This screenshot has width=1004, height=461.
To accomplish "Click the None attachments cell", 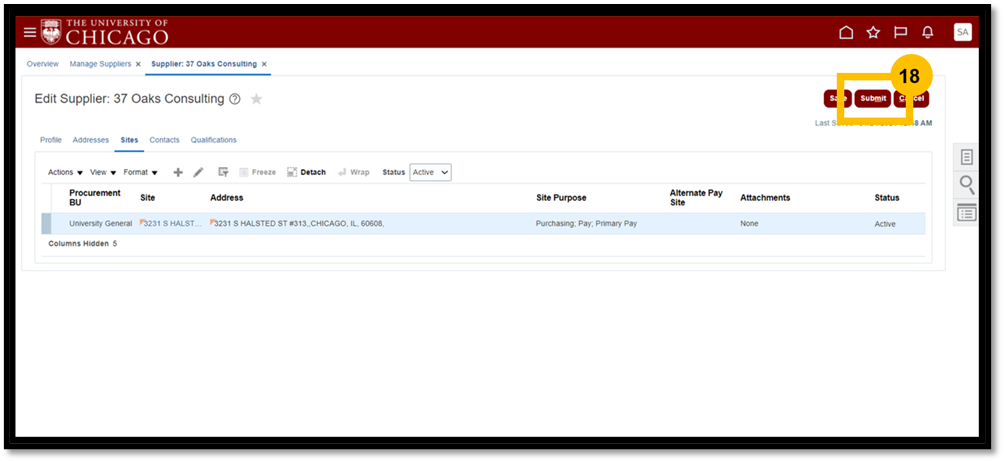I will [x=749, y=224].
